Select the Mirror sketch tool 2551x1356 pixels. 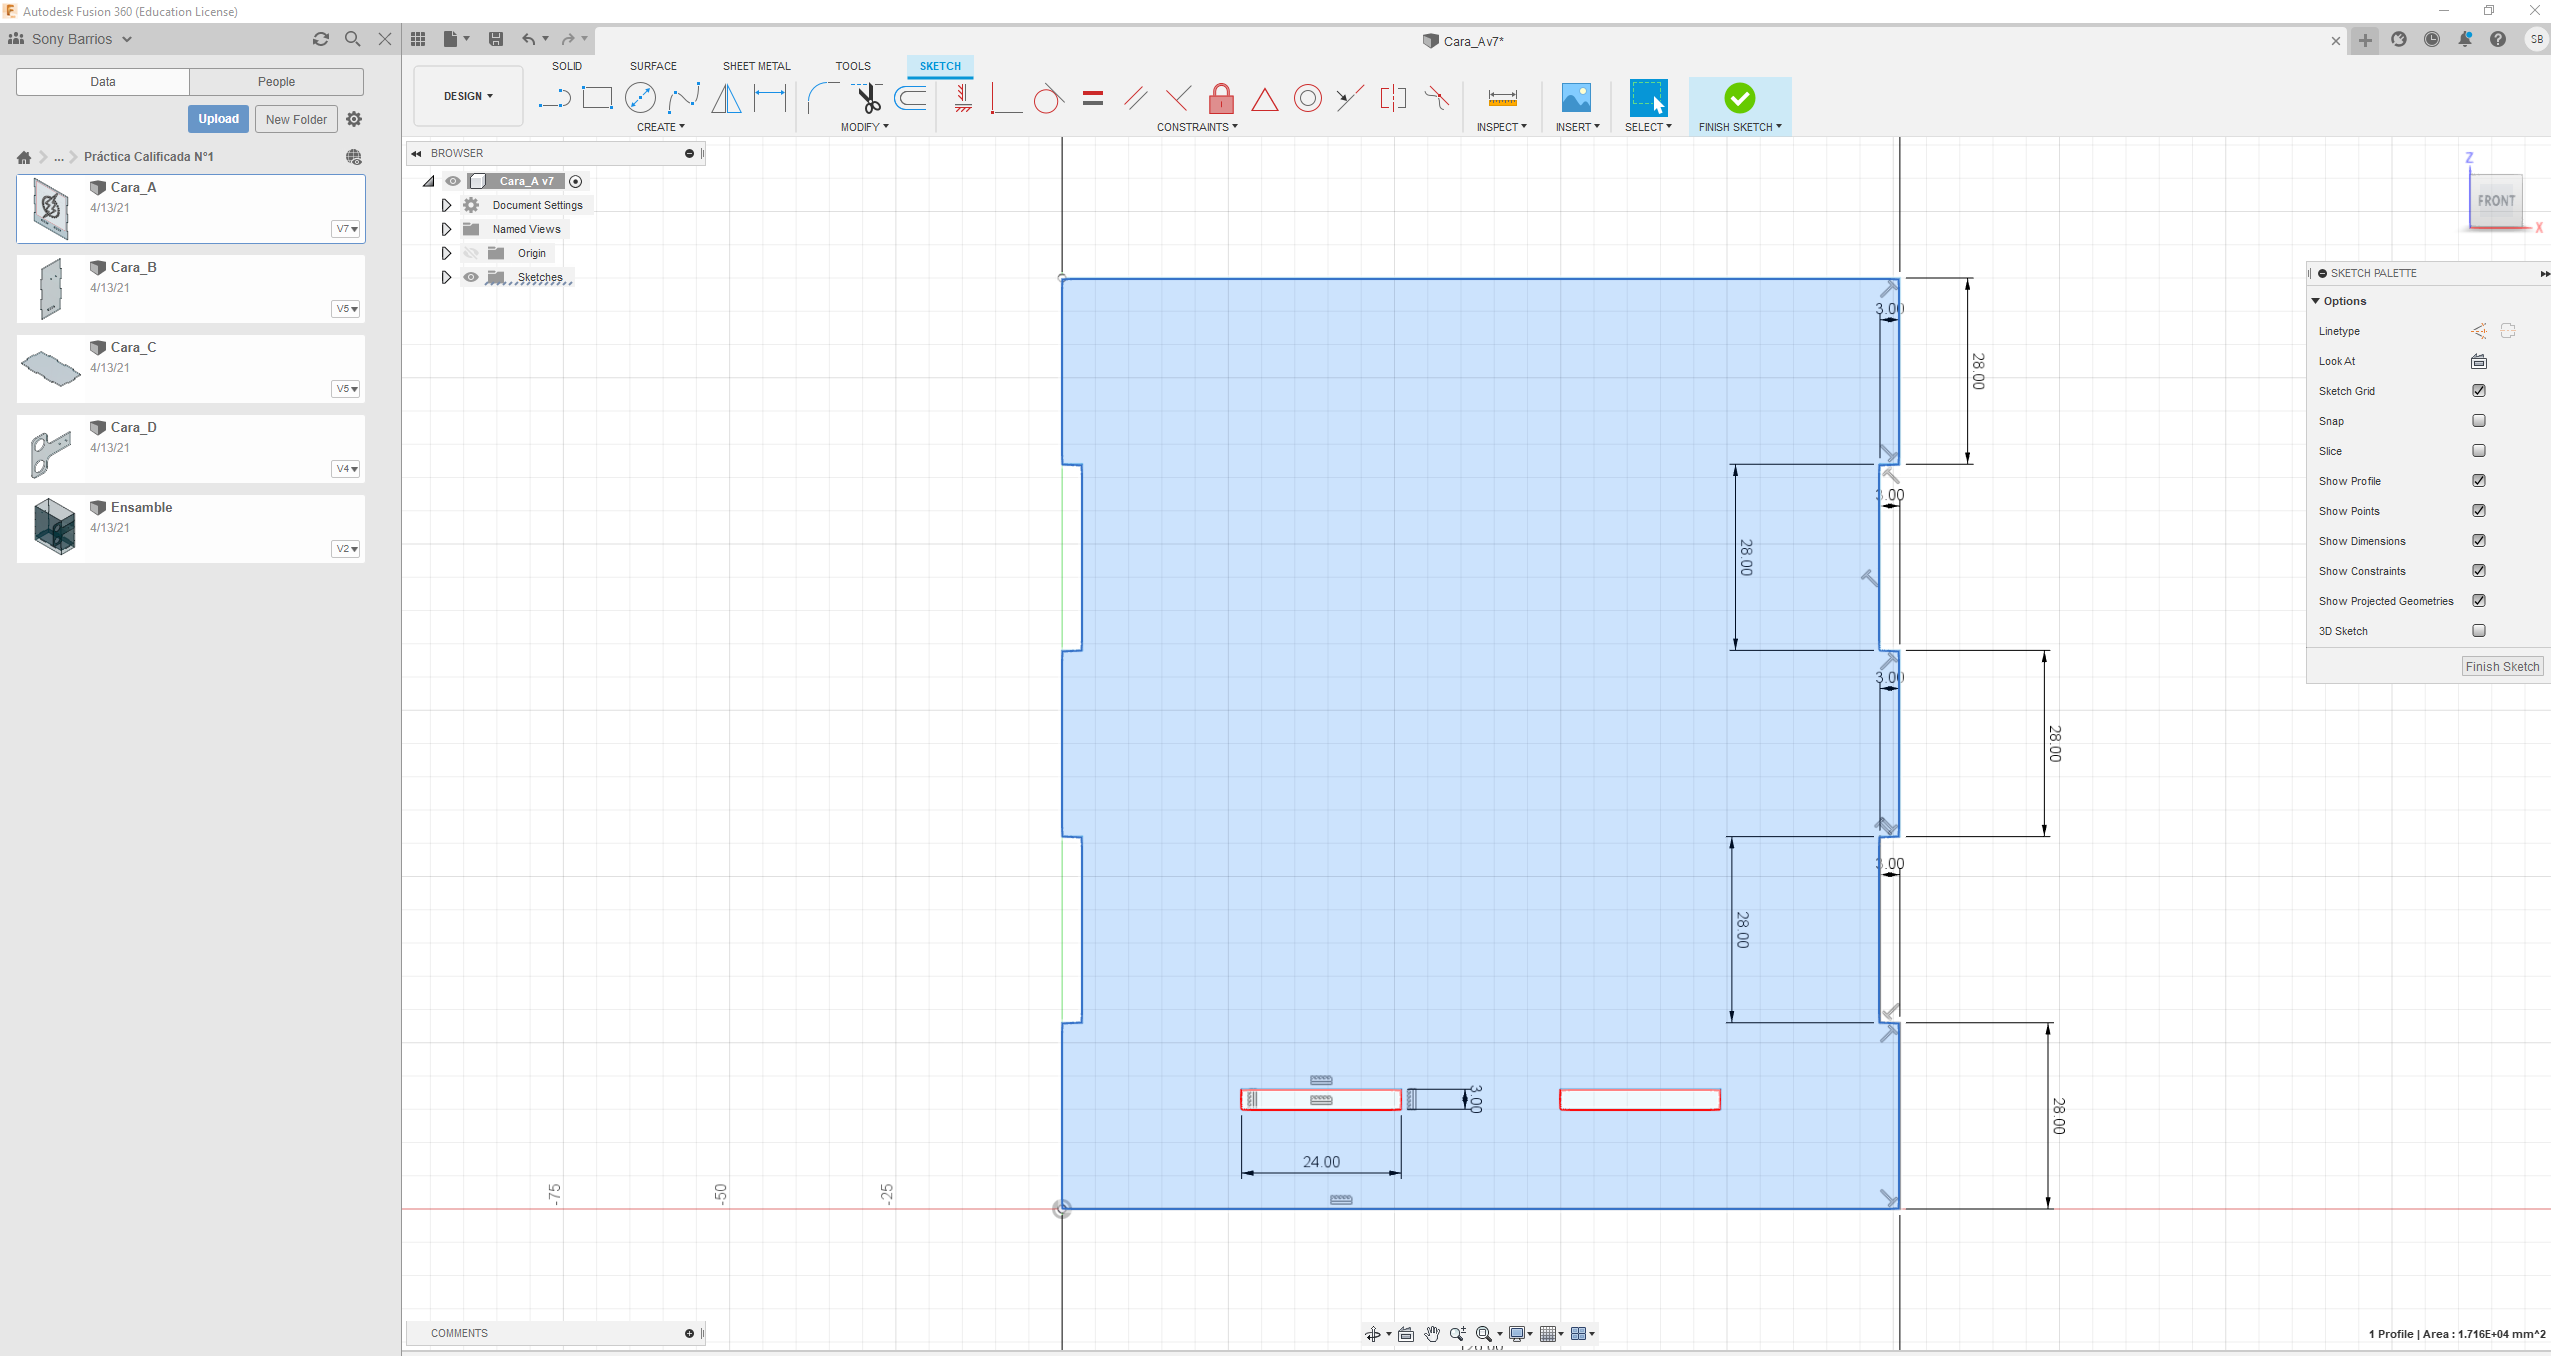coord(727,98)
